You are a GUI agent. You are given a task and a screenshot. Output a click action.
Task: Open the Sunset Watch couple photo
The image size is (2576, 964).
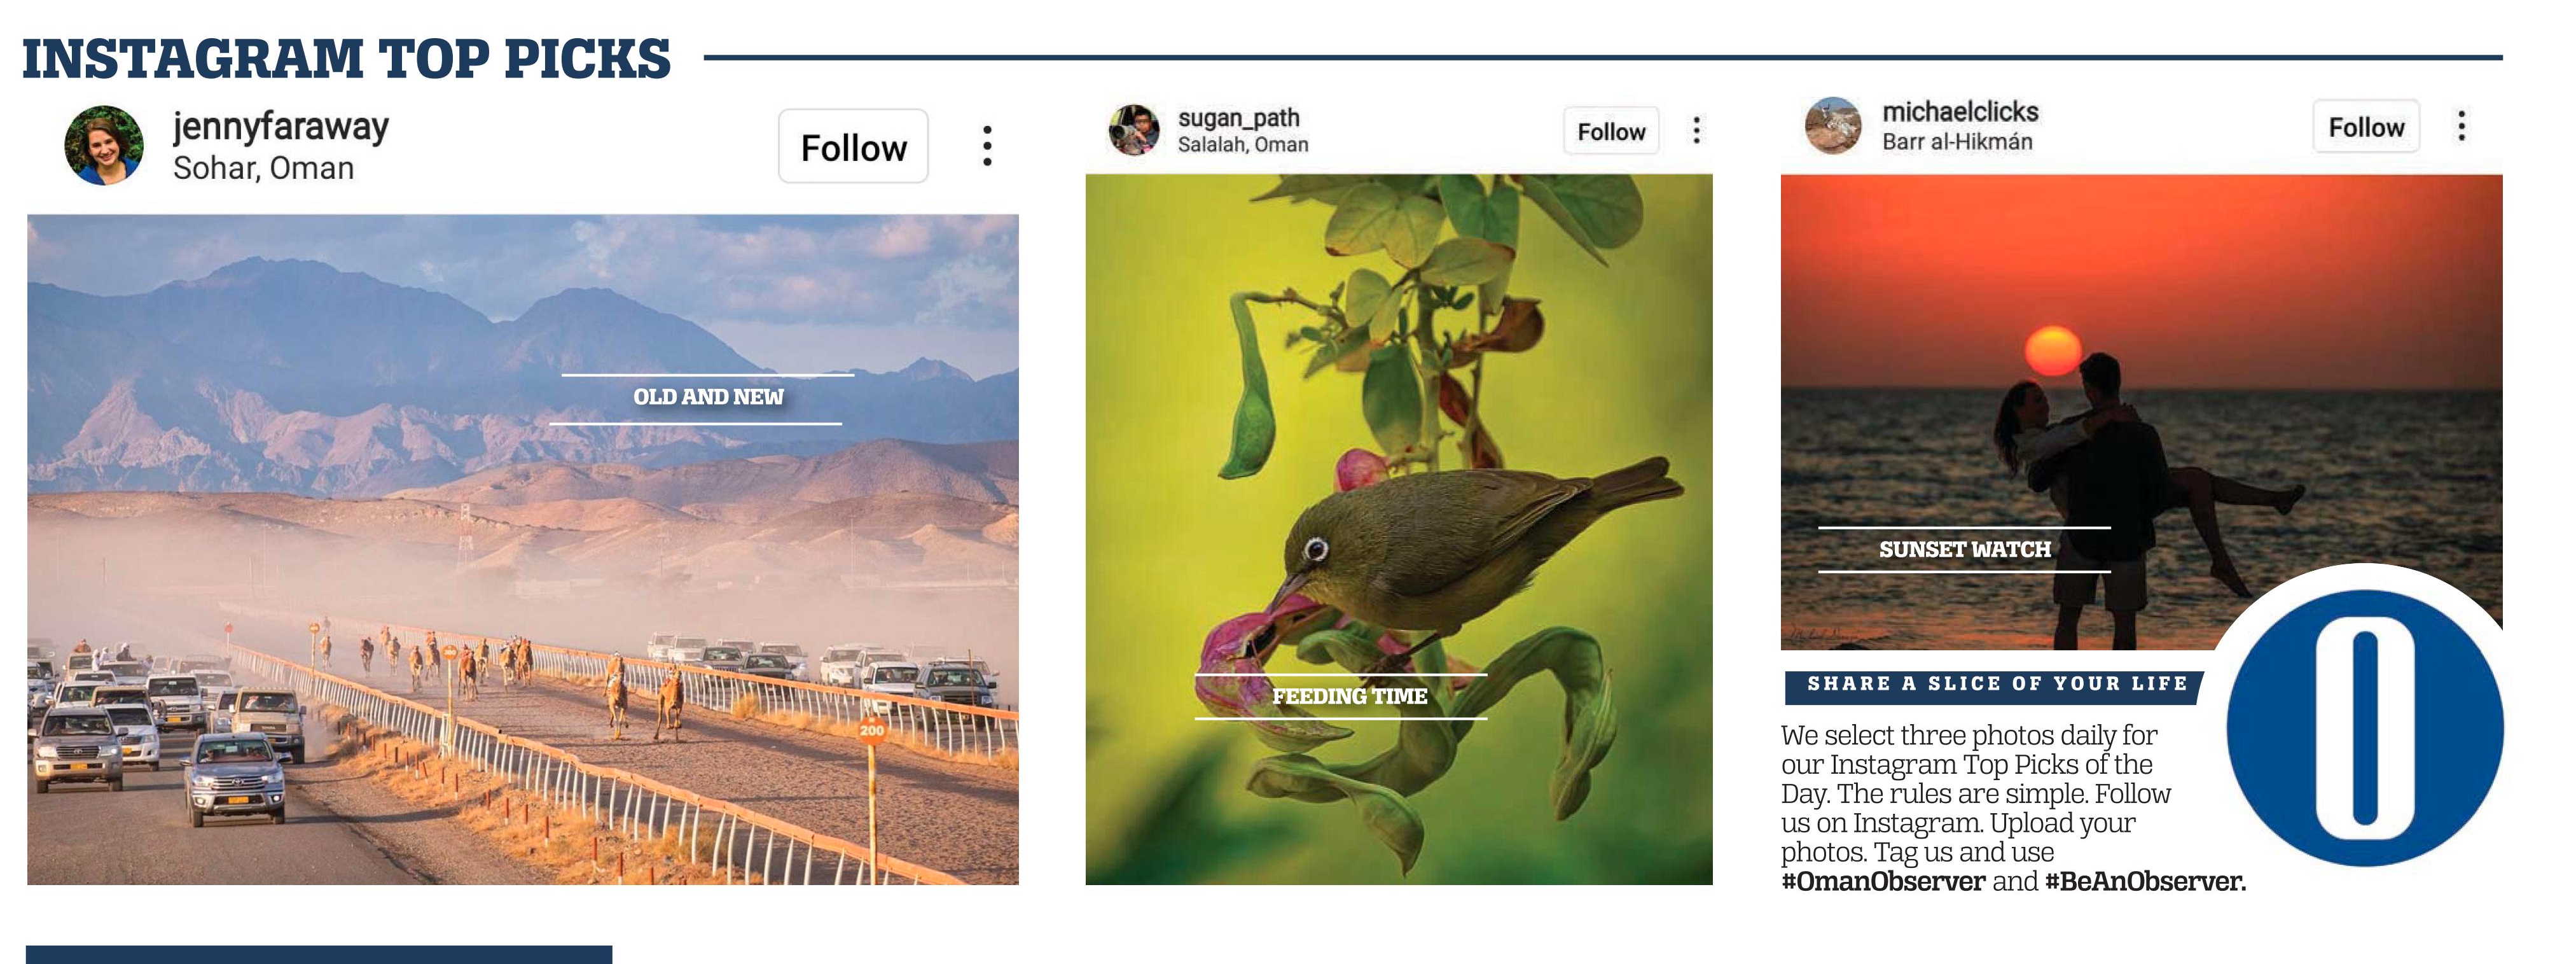click(2141, 412)
